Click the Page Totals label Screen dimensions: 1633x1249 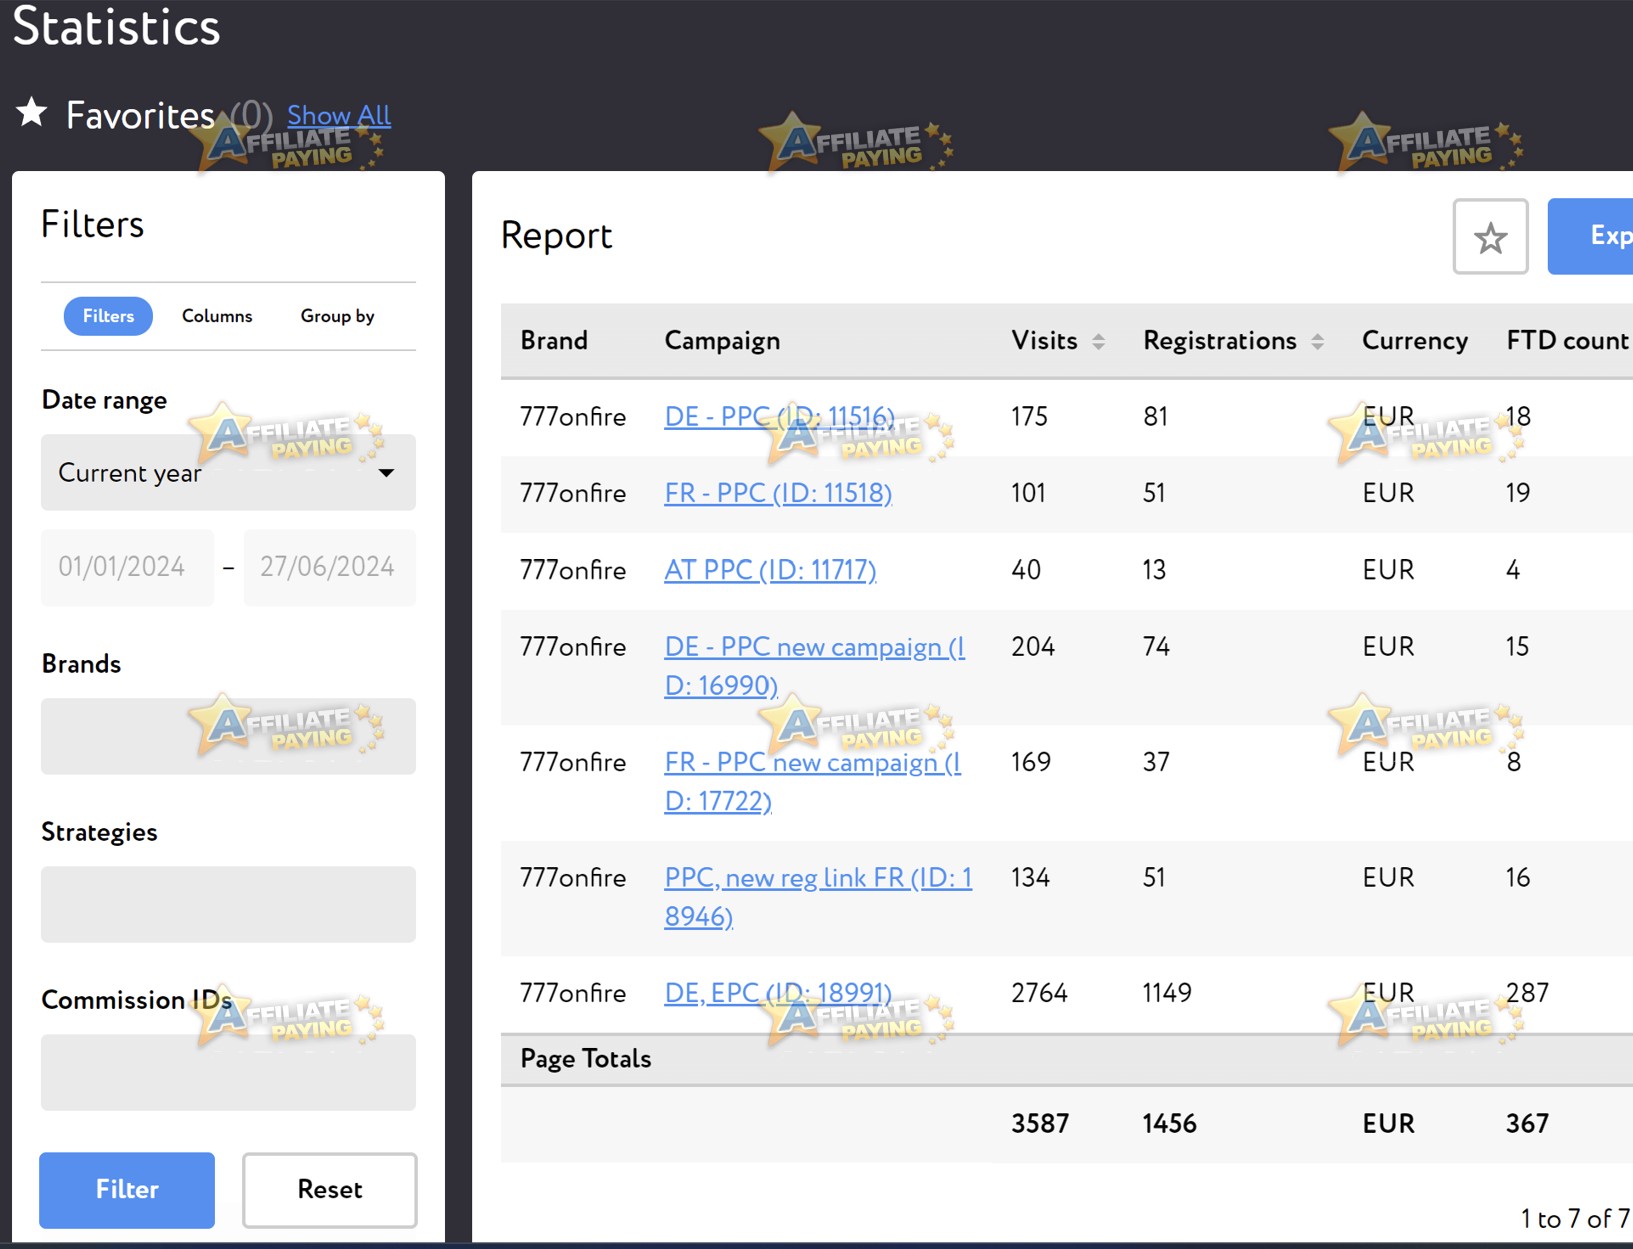click(x=586, y=1059)
